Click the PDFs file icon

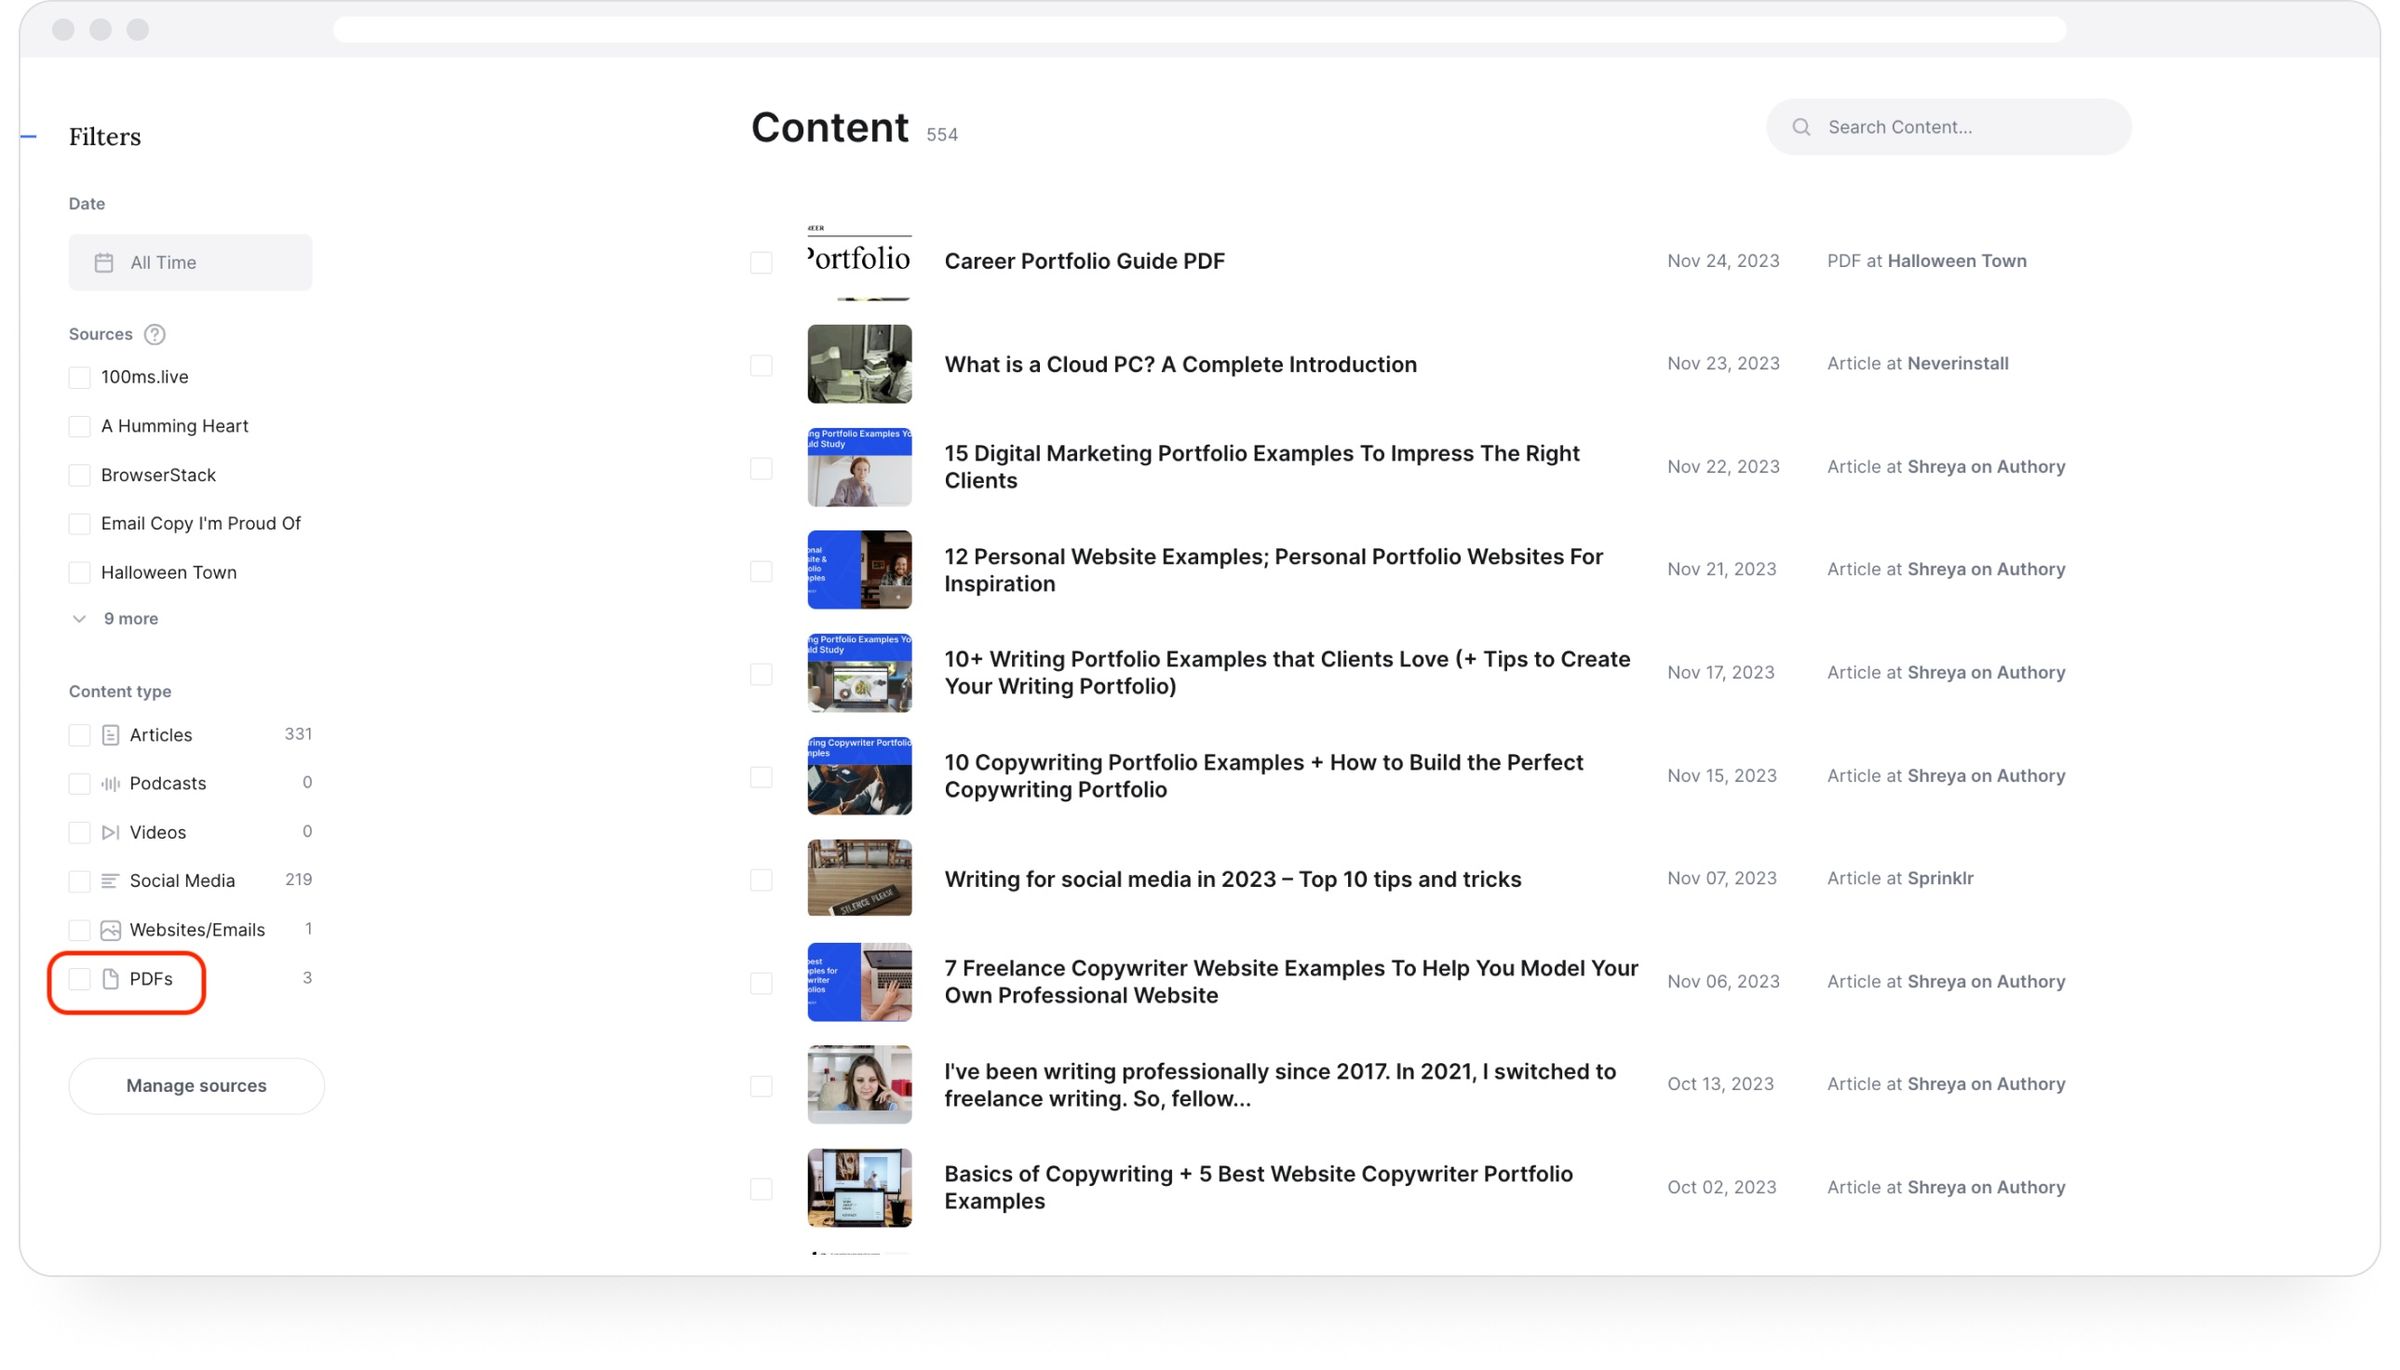(111, 979)
